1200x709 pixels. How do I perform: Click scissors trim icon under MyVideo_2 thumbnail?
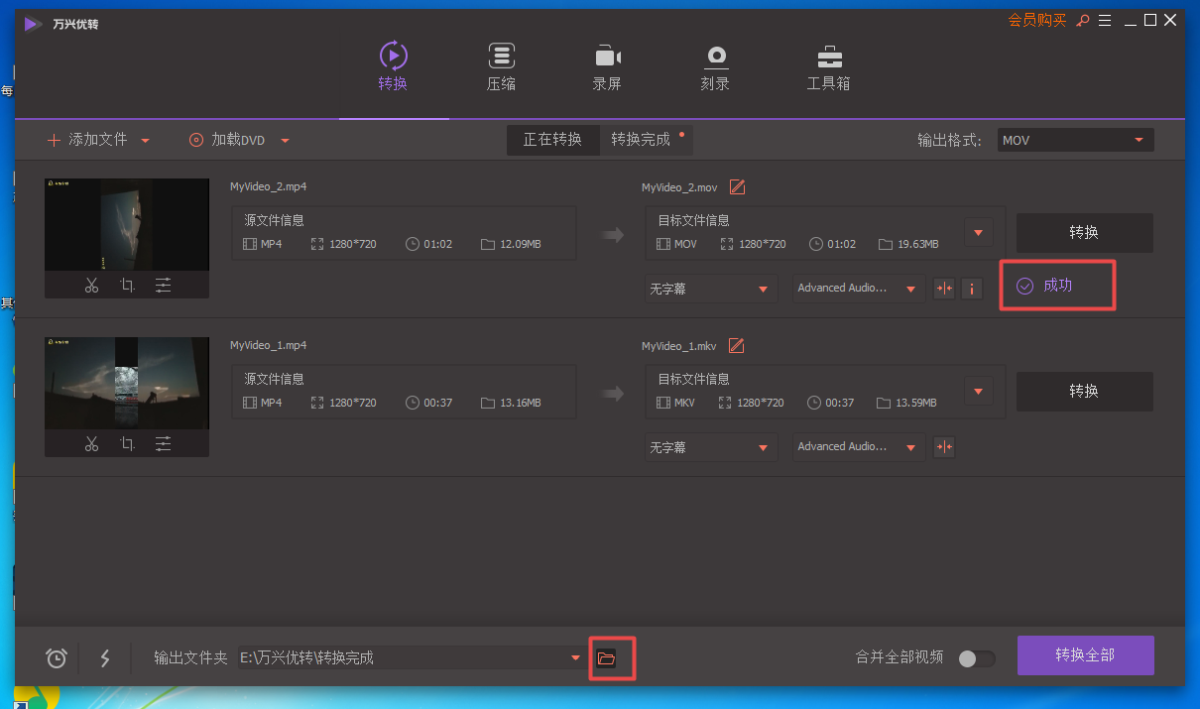point(92,286)
